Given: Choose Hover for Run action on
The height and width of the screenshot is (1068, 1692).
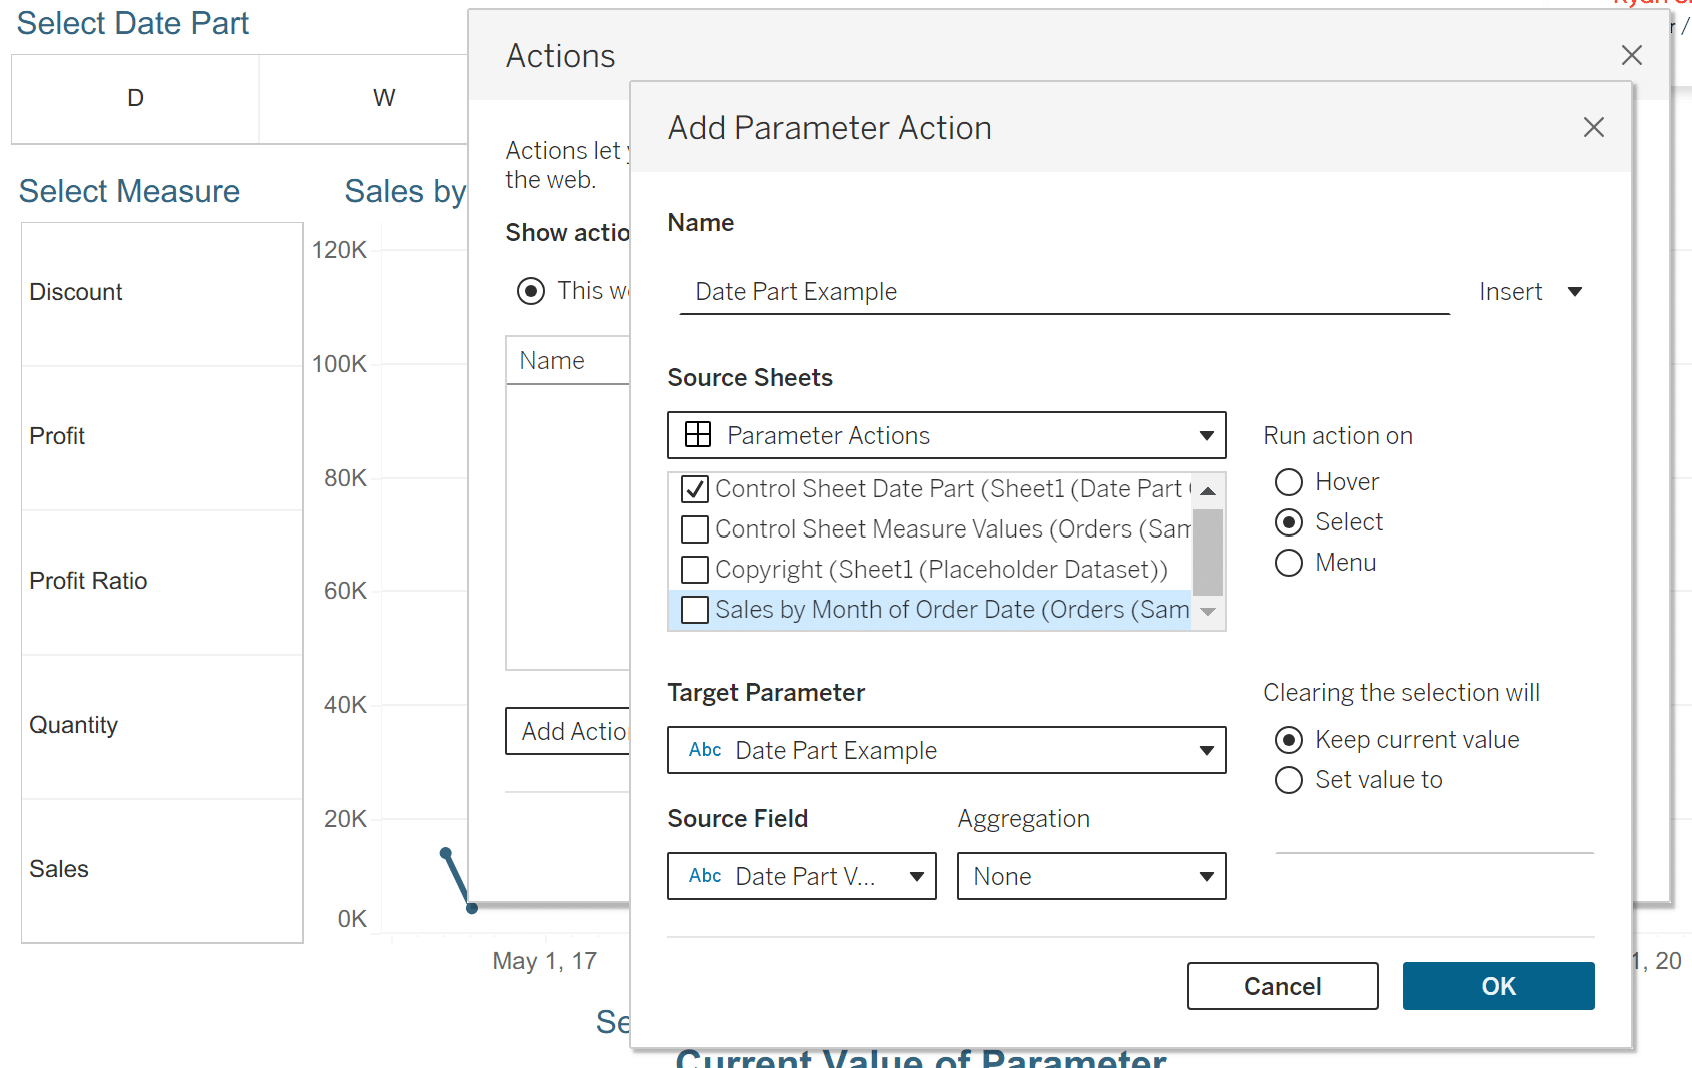Looking at the screenshot, I should [x=1289, y=482].
